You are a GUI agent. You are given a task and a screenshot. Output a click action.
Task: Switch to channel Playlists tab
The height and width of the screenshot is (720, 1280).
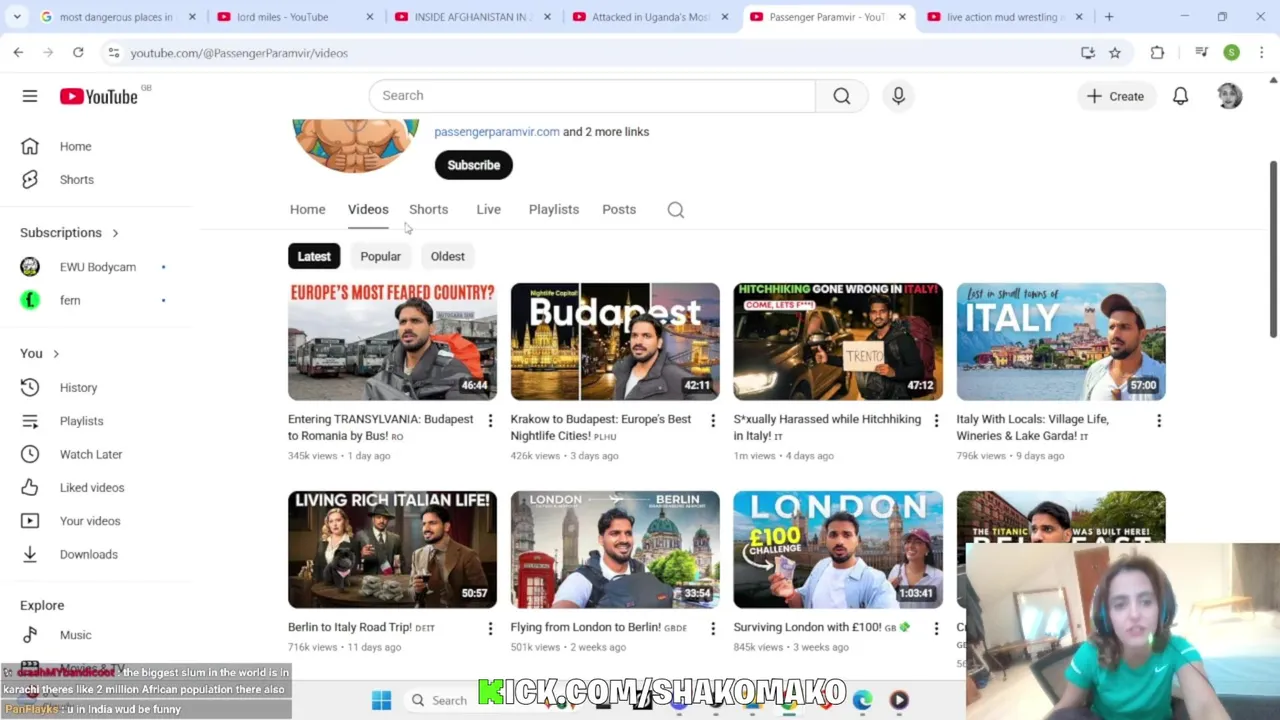click(x=553, y=210)
